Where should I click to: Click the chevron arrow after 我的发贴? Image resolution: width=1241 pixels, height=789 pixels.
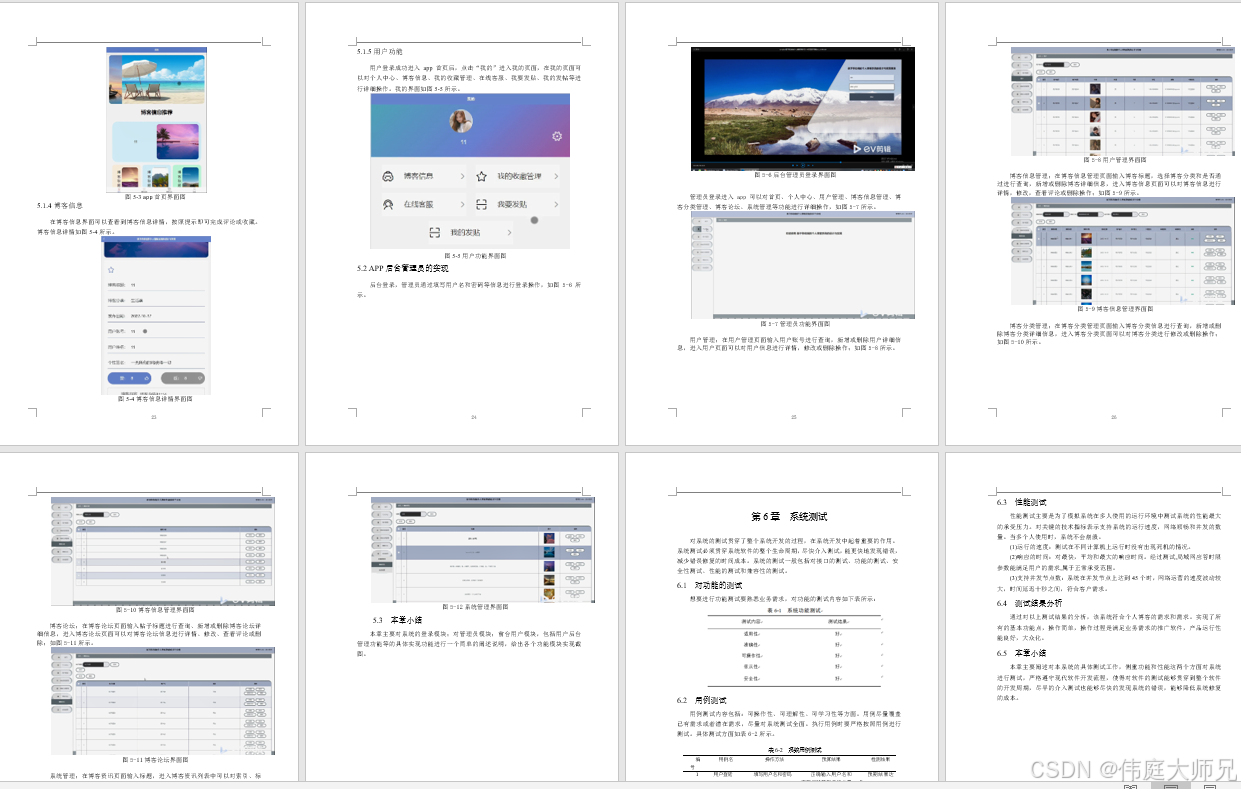[509, 232]
